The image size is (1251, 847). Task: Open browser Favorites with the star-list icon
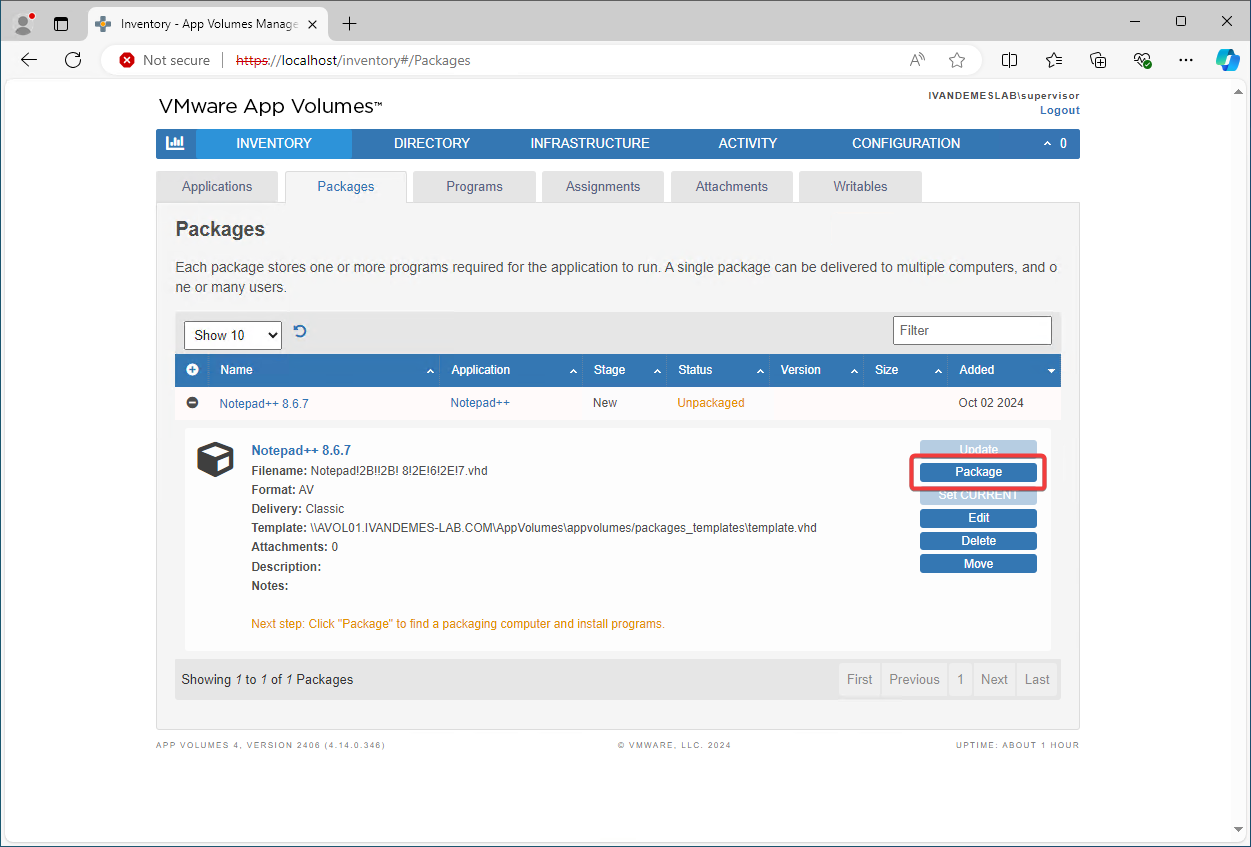pos(1054,60)
